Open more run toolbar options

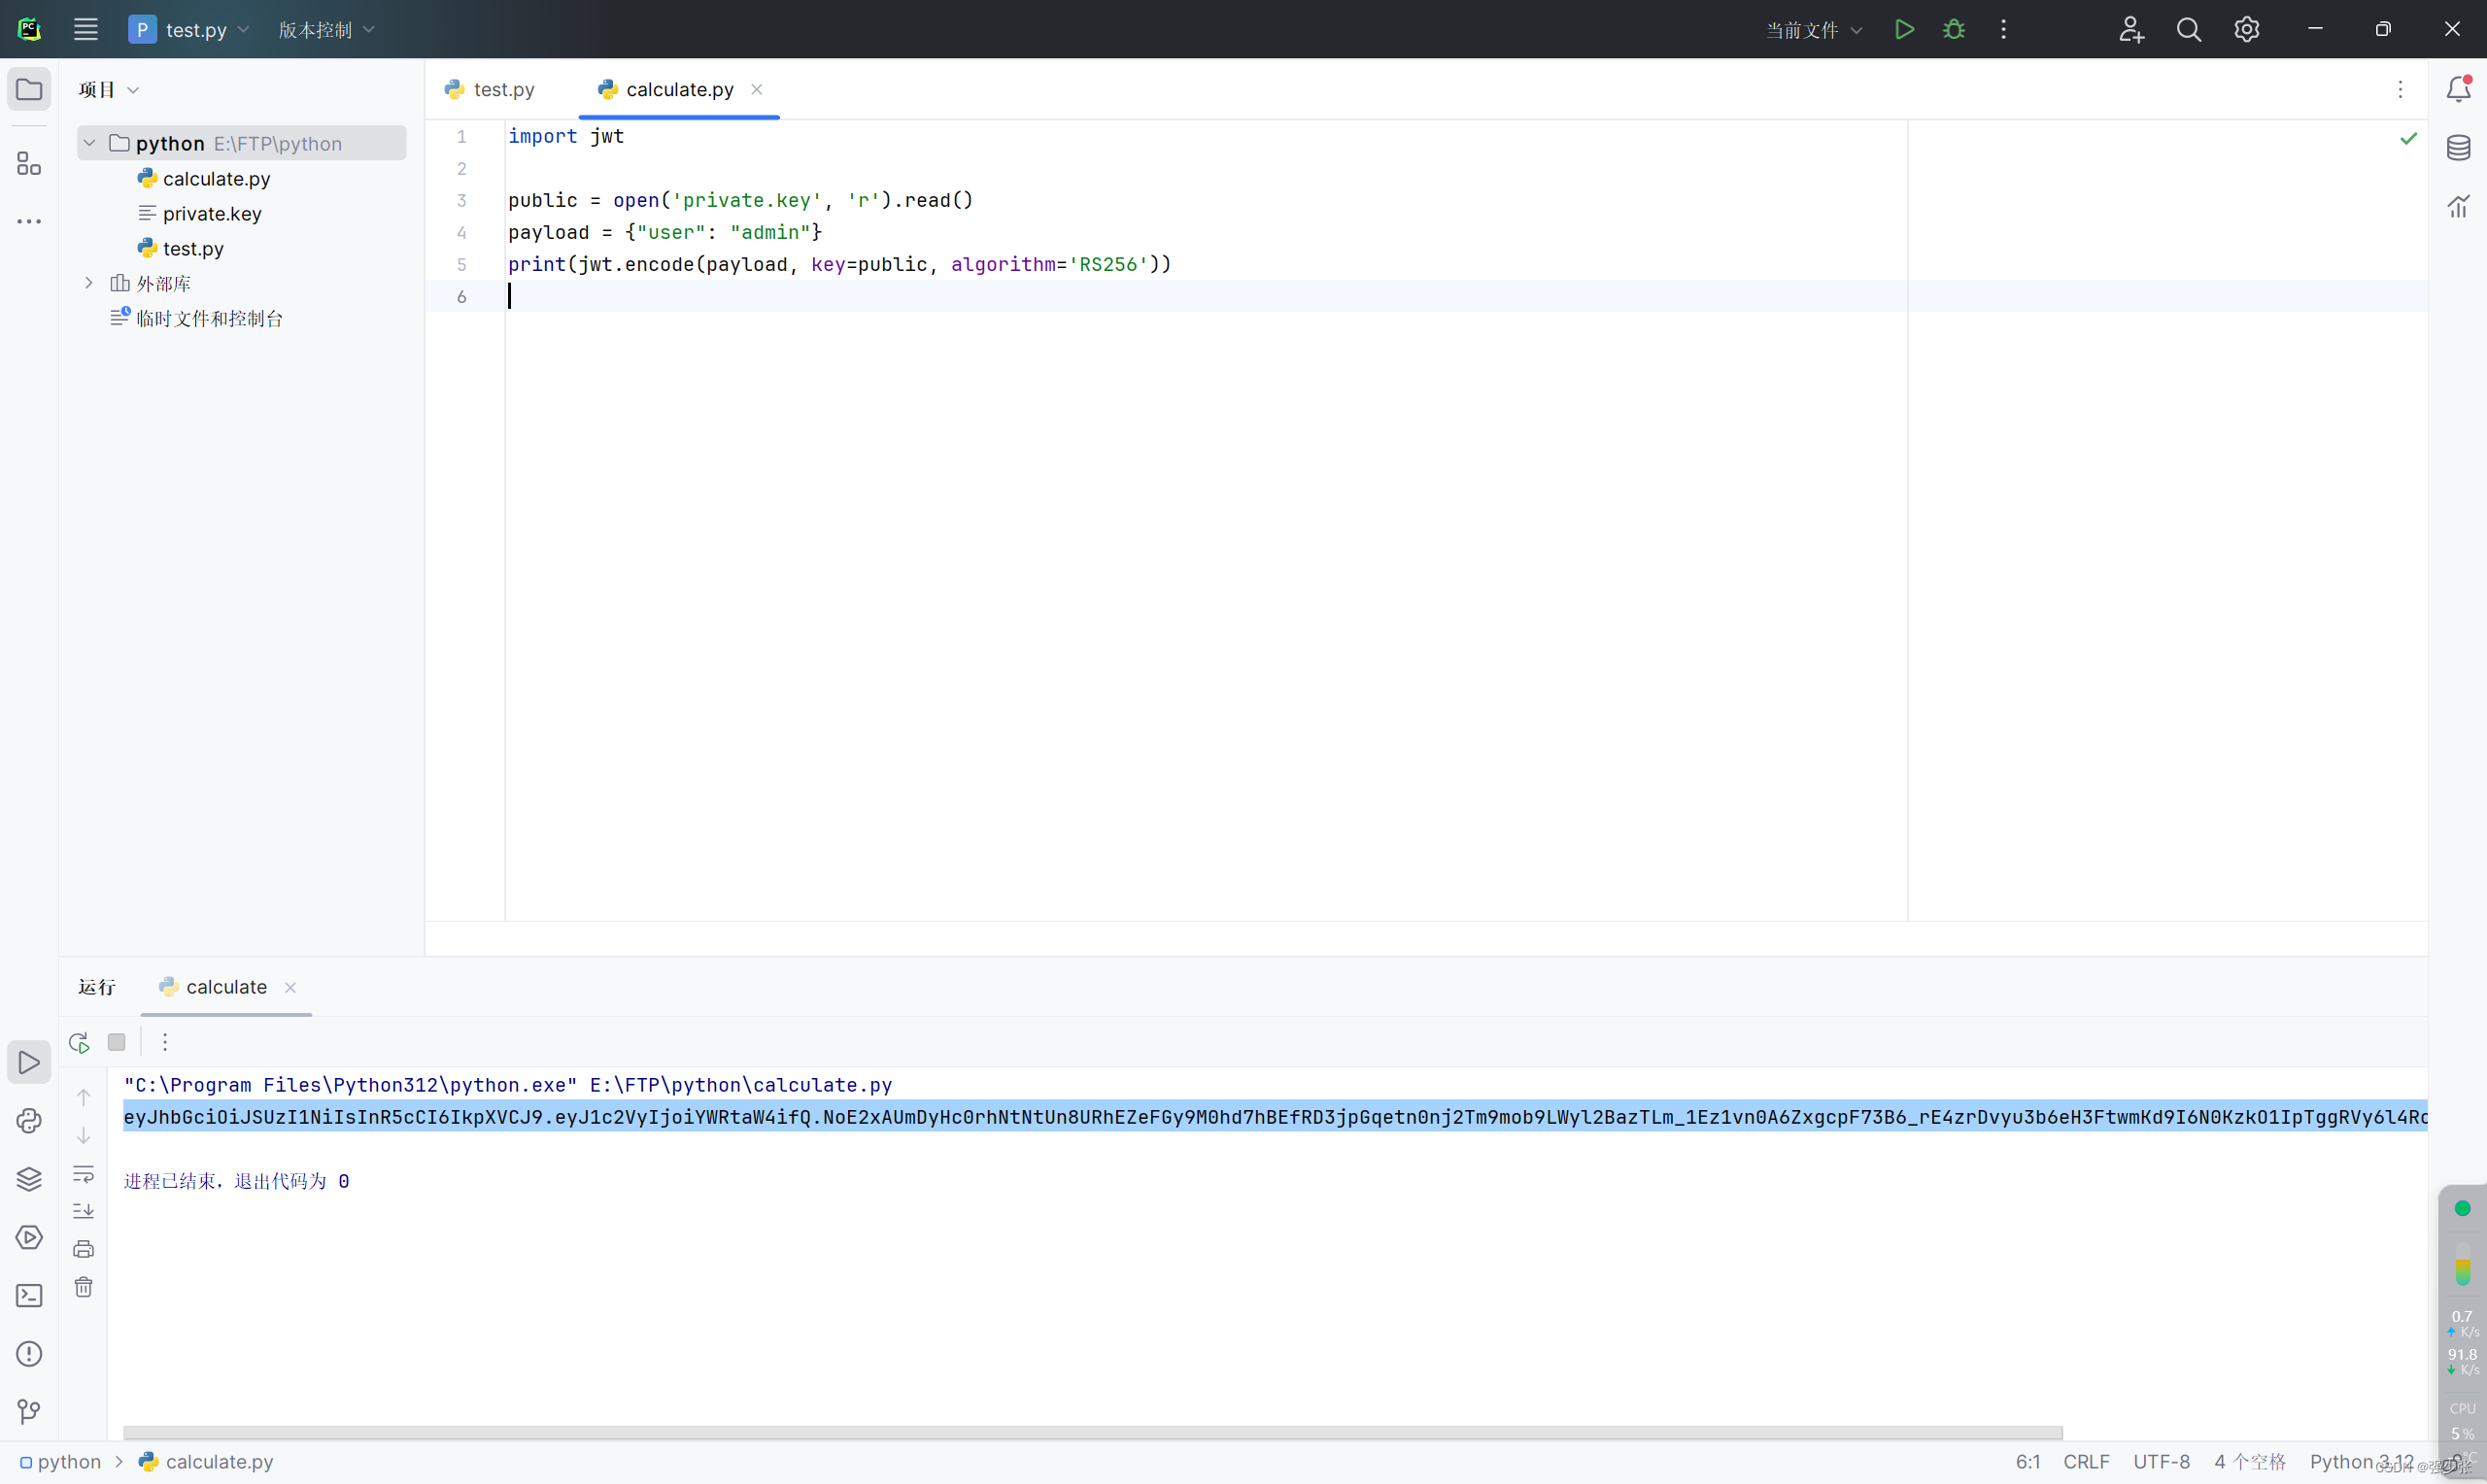(165, 1042)
